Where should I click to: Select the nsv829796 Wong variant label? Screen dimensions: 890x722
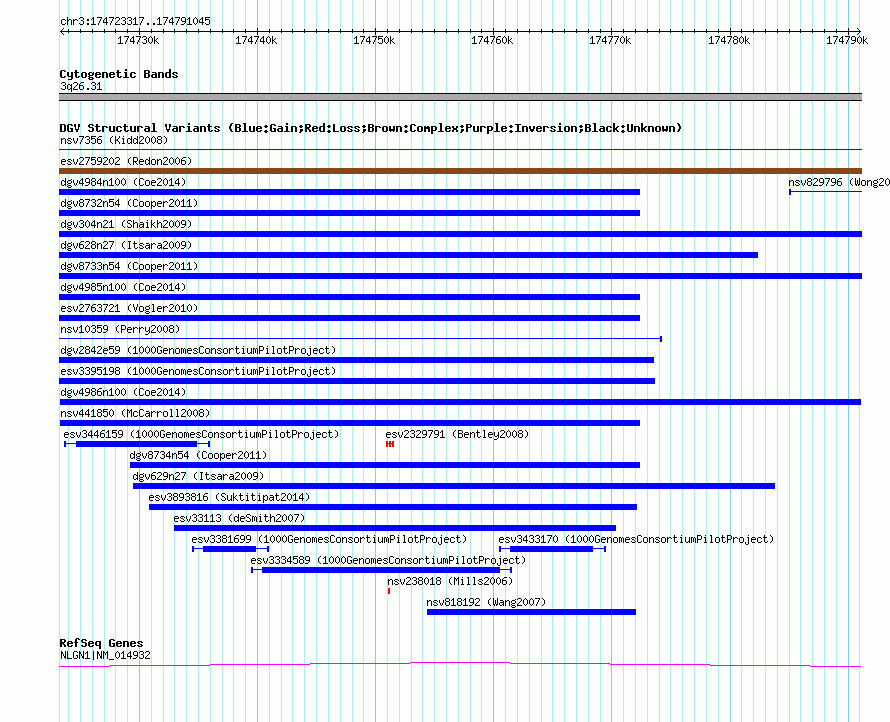click(839, 182)
